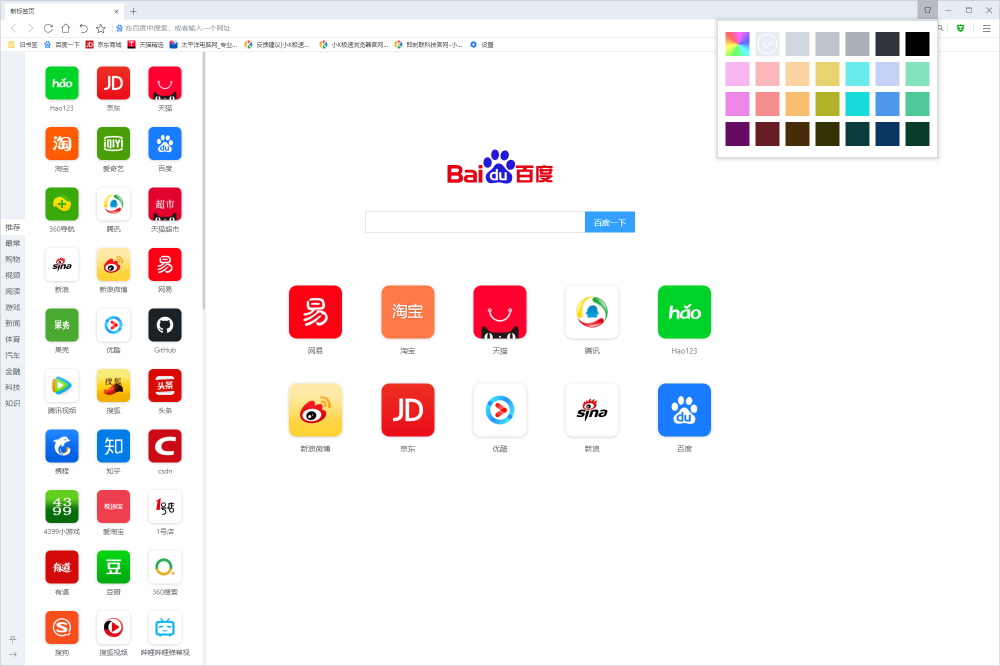Choose the default checked white swatch
The width and height of the screenshot is (1000, 666).
coord(767,44)
